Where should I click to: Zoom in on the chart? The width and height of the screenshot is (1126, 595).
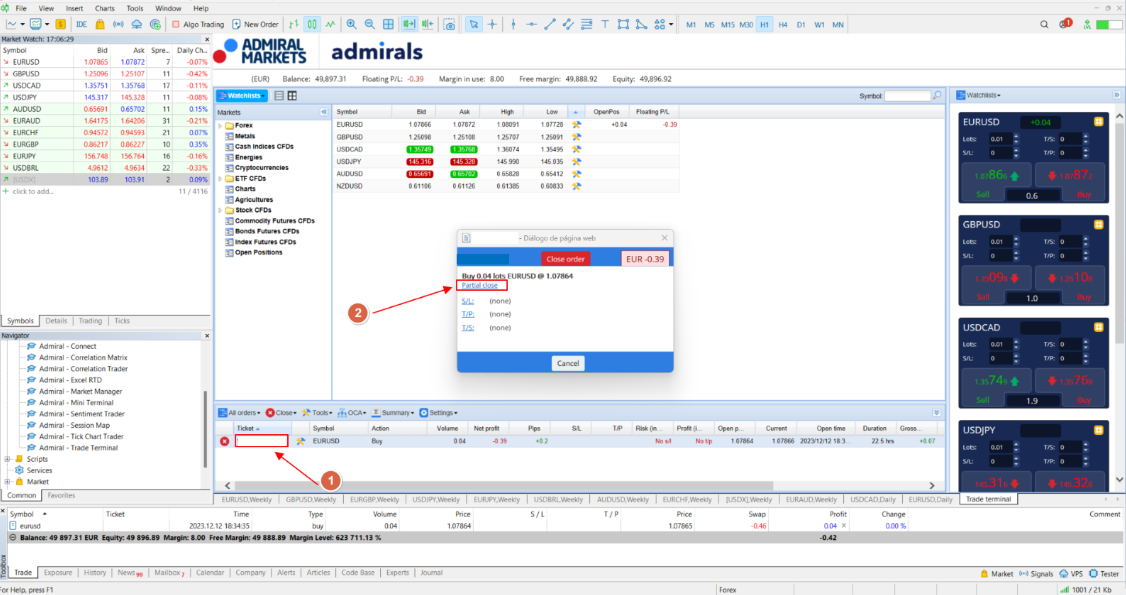pyautogui.click(x=351, y=24)
